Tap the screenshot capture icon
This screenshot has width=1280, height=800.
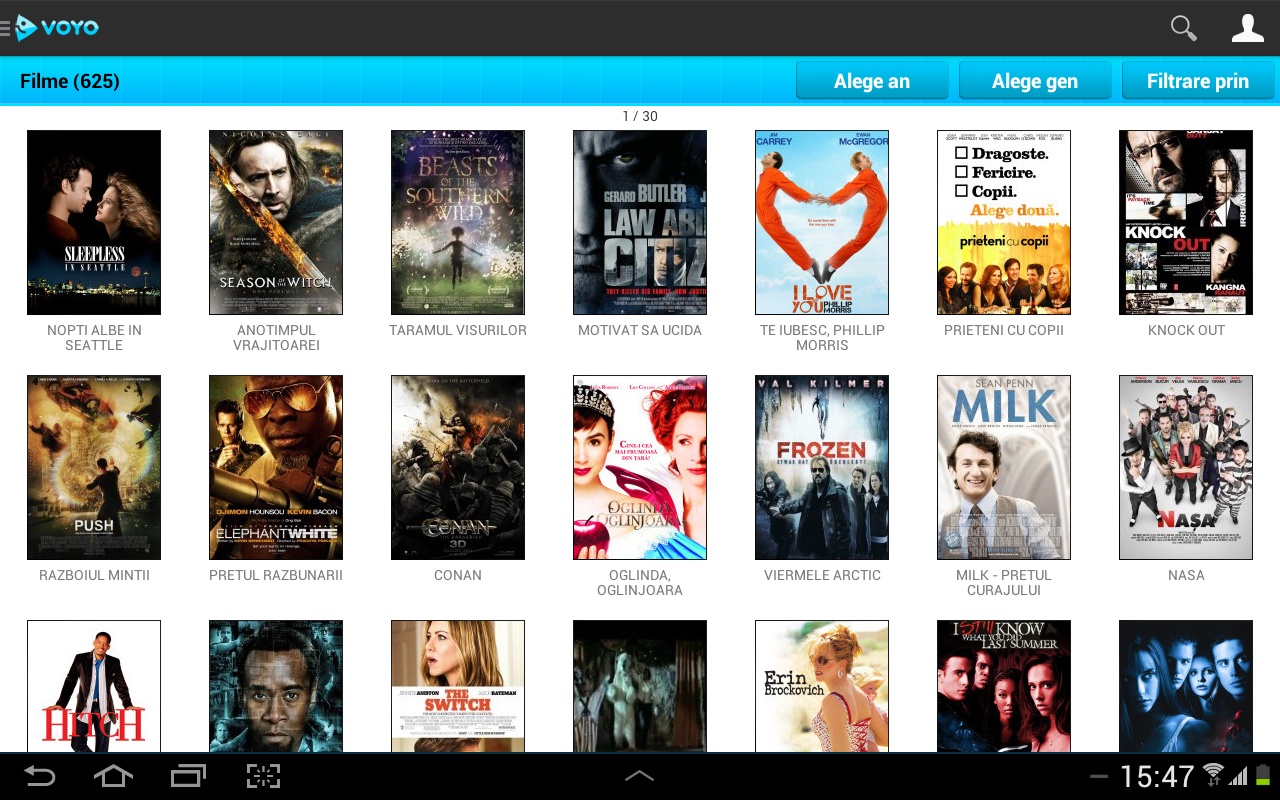(263, 776)
